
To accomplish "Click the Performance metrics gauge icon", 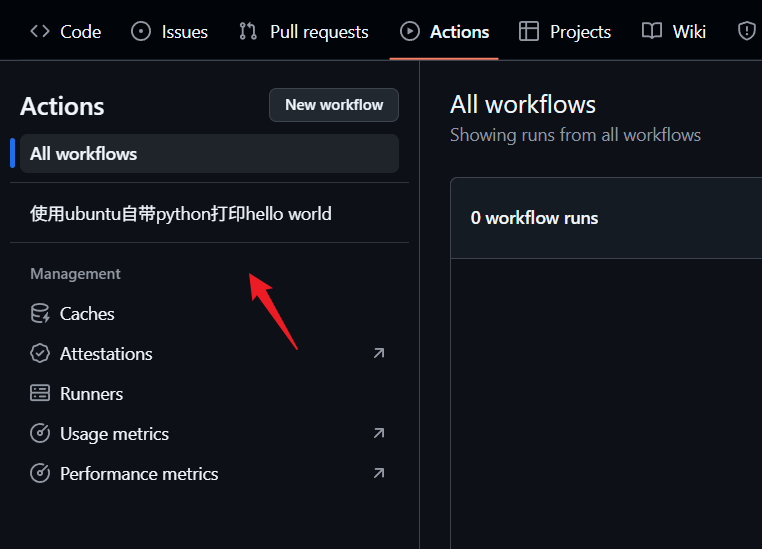I will point(40,473).
